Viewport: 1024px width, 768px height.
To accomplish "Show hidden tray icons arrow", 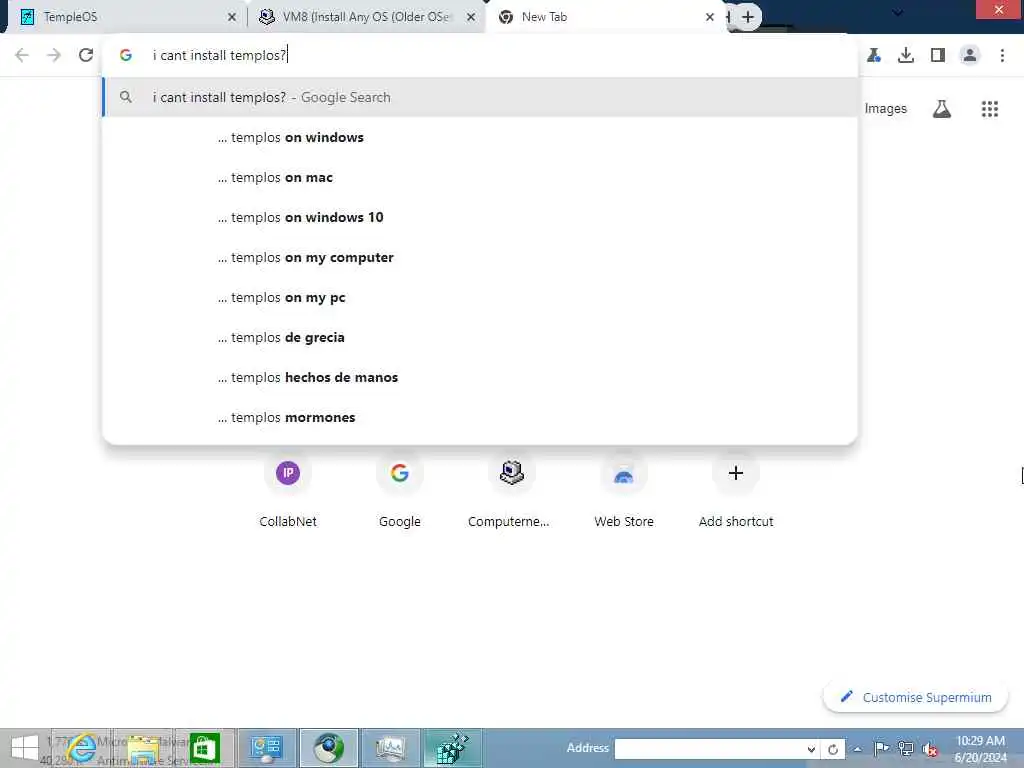I will tap(857, 749).
